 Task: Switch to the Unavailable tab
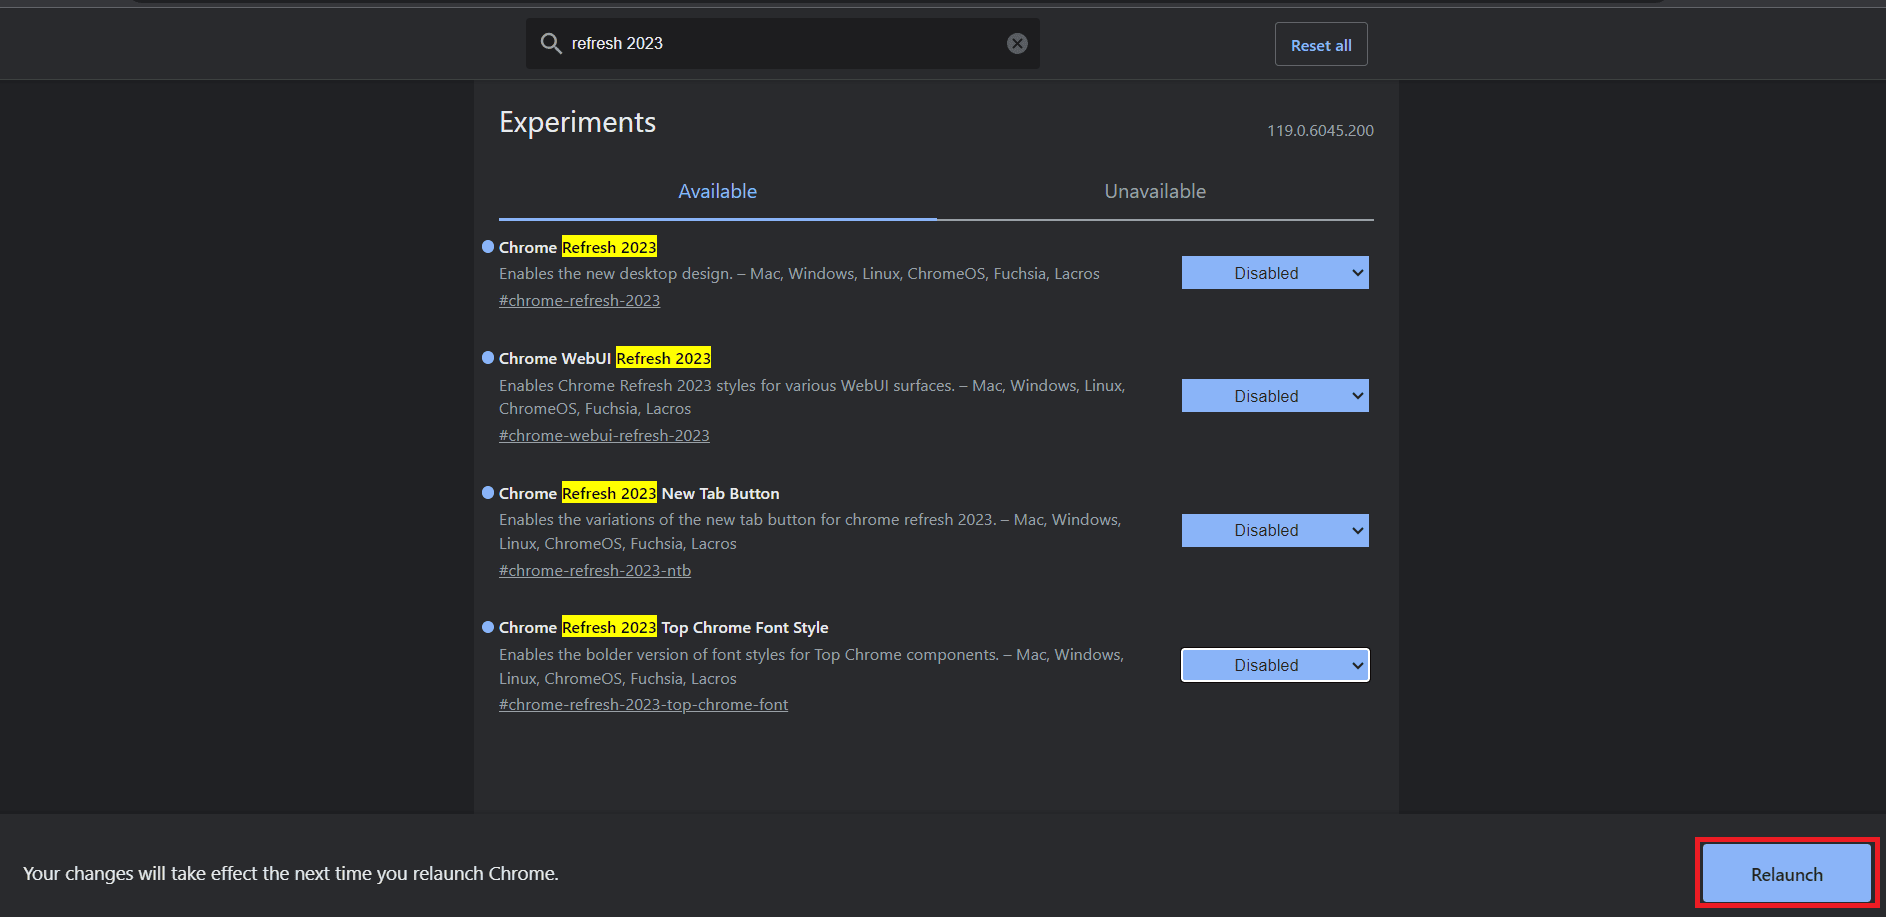coord(1155,191)
